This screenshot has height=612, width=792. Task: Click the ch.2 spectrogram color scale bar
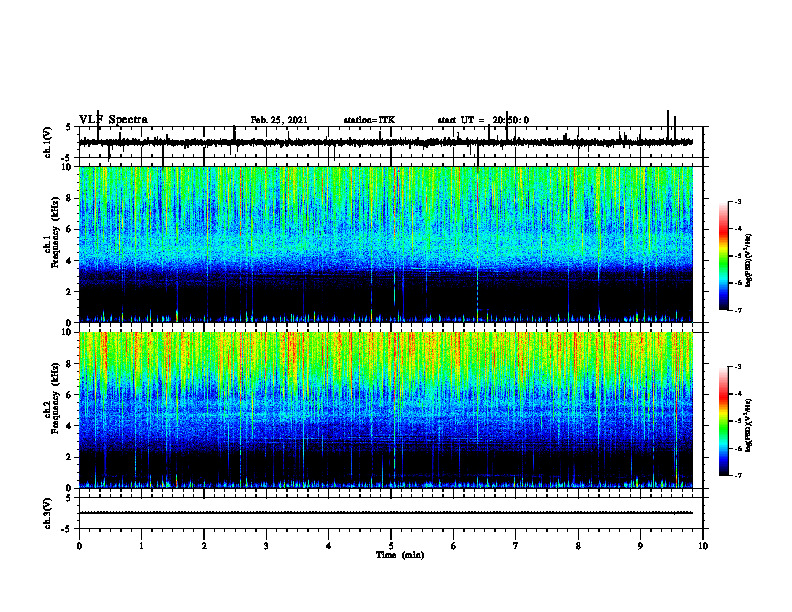click(723, 421)
